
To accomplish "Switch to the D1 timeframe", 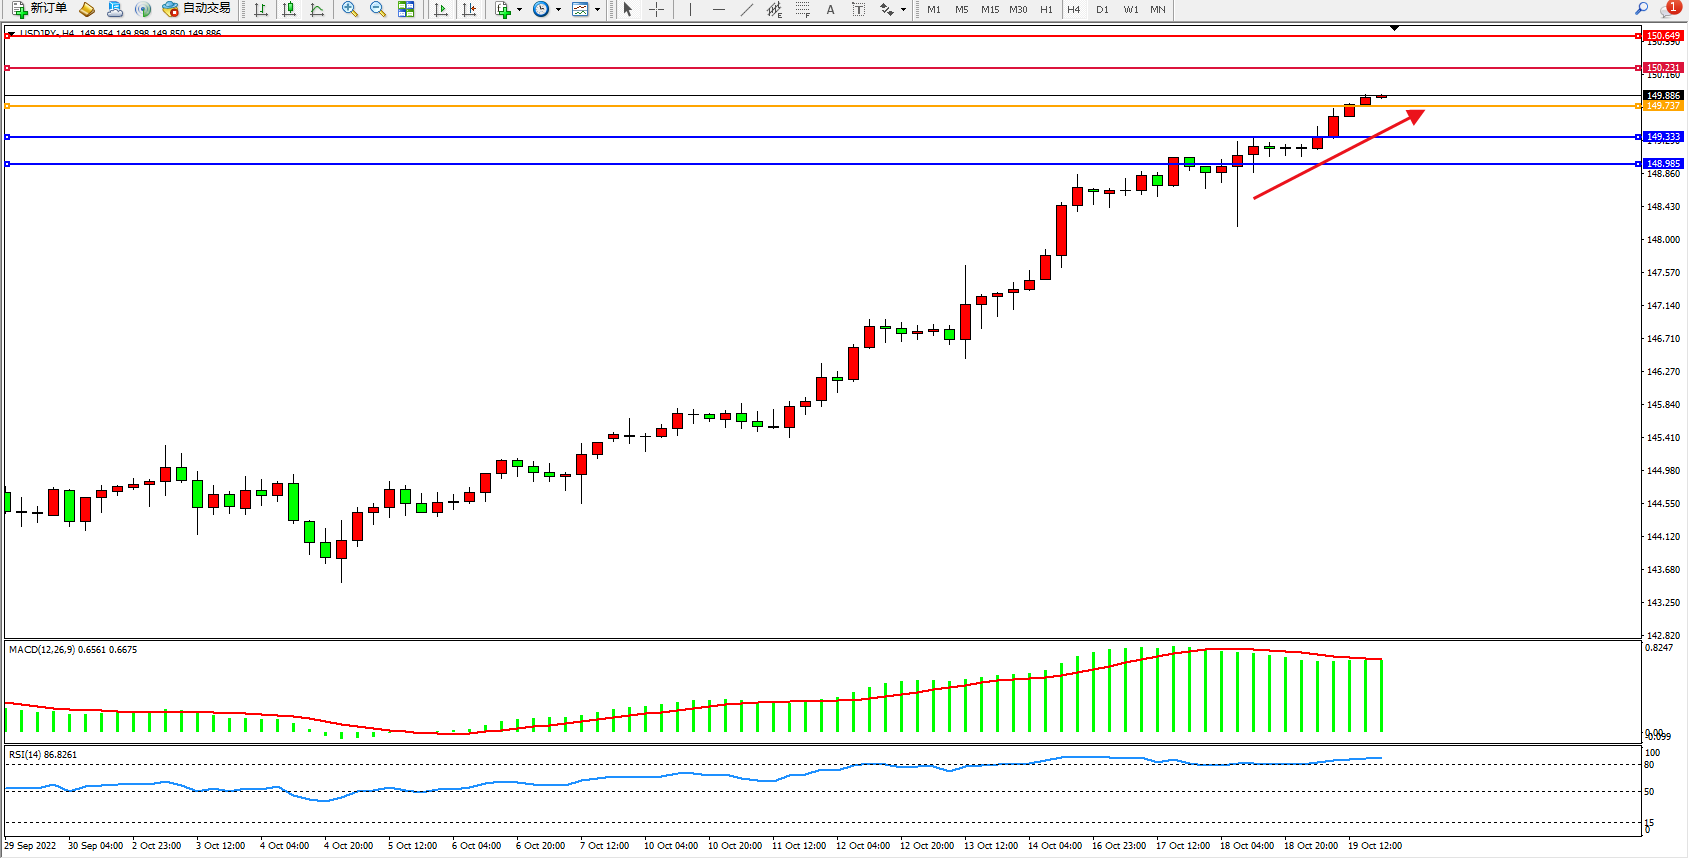I will pyautogui.click(x=1102, y=9).
